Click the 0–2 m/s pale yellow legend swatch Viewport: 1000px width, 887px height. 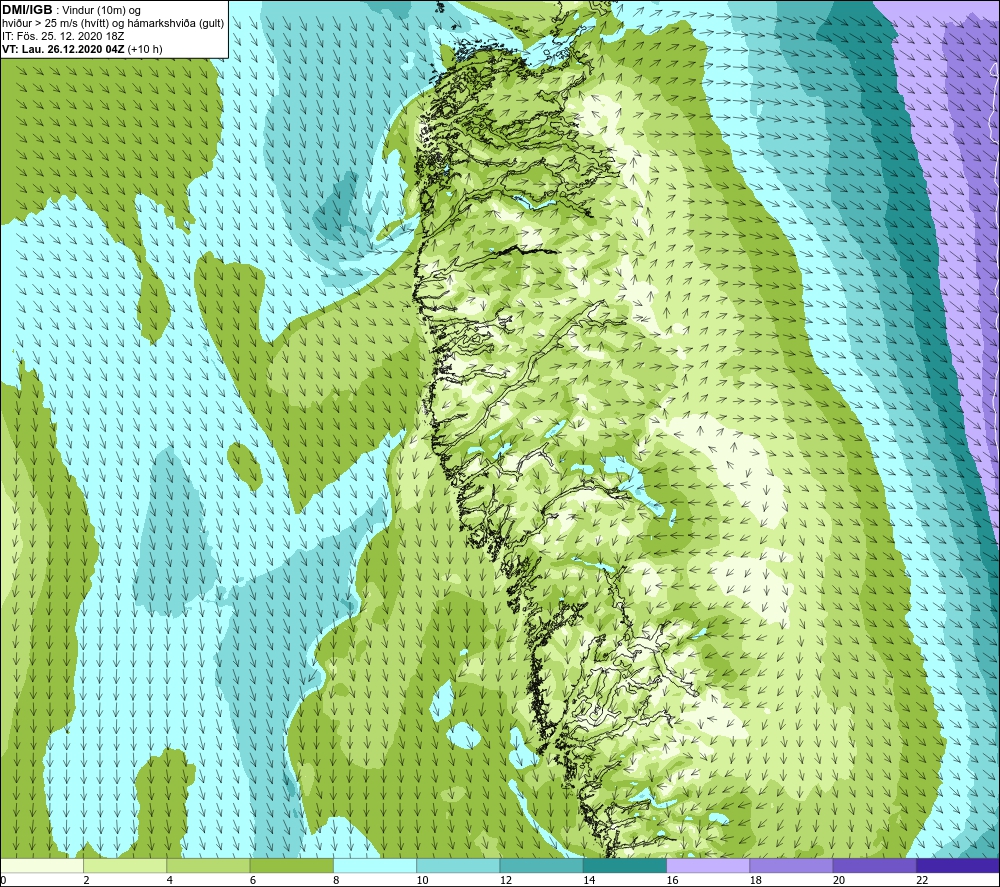(41, 865)
